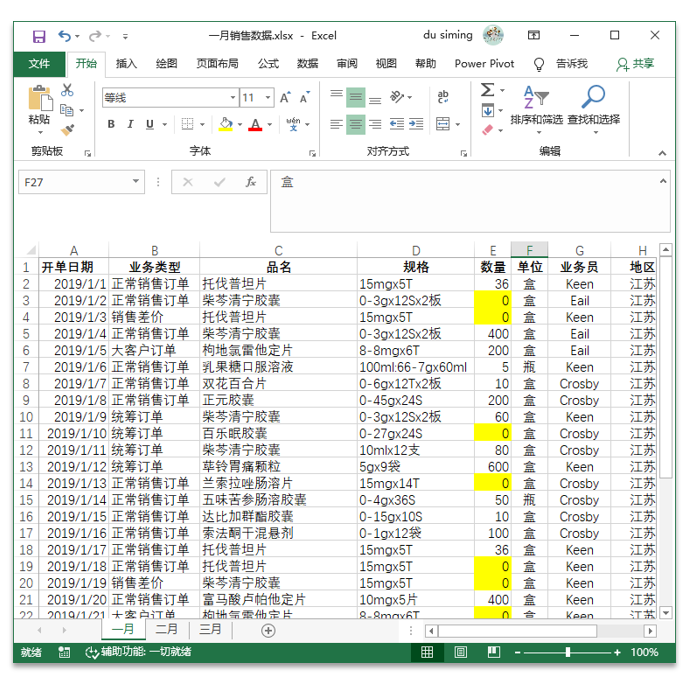
Task: Click the Wrap Text ab icon
Action: (x=443, y=97)
